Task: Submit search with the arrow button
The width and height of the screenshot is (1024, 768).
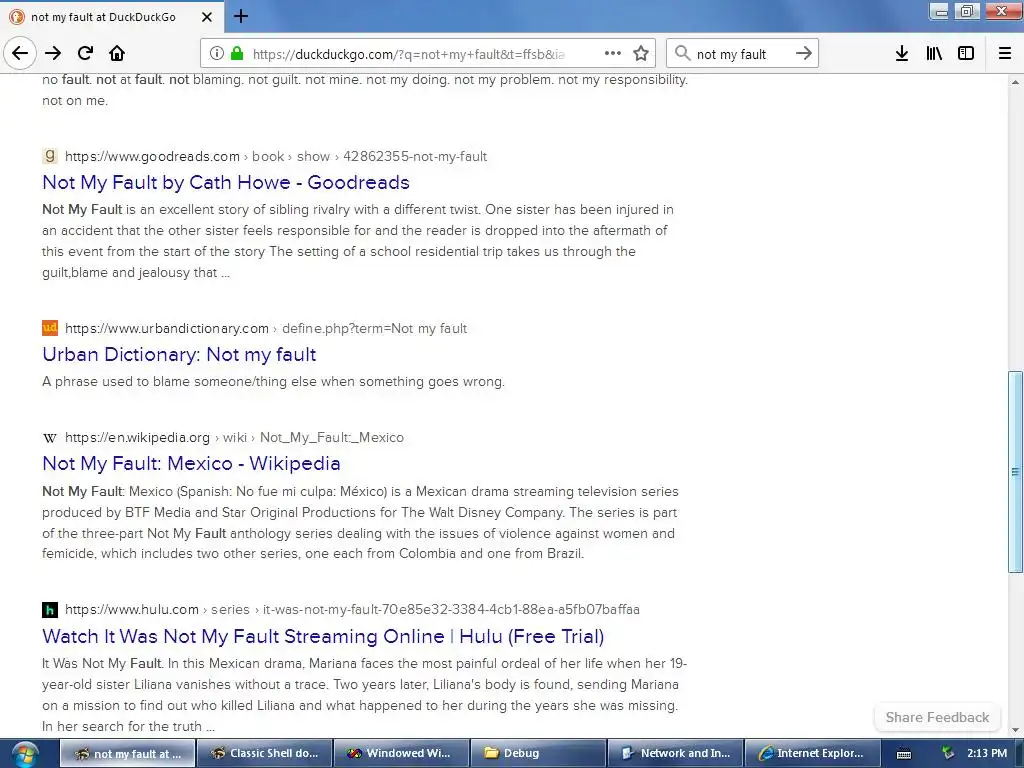Action: tap(804, 54)
